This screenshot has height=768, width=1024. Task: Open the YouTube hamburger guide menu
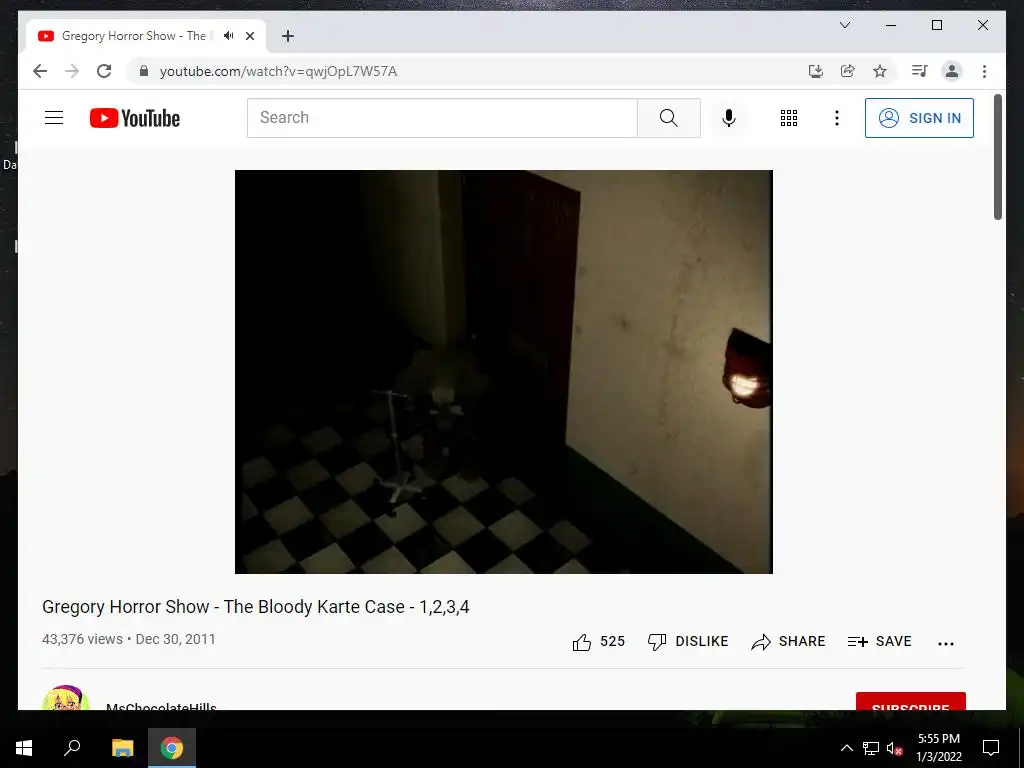54,118
